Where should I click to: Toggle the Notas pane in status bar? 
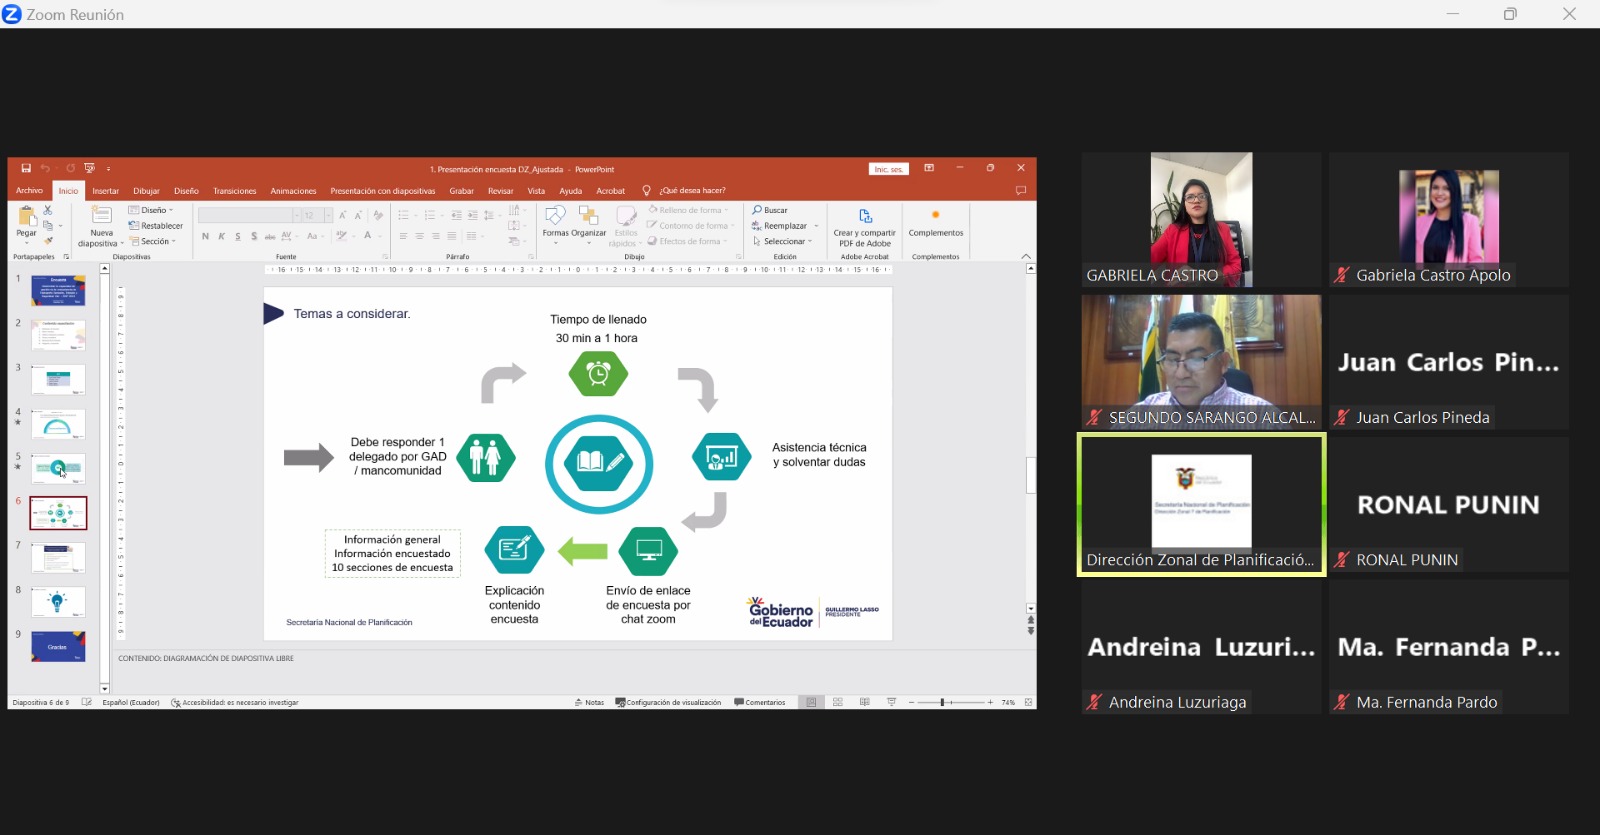[x=589, y=702]
